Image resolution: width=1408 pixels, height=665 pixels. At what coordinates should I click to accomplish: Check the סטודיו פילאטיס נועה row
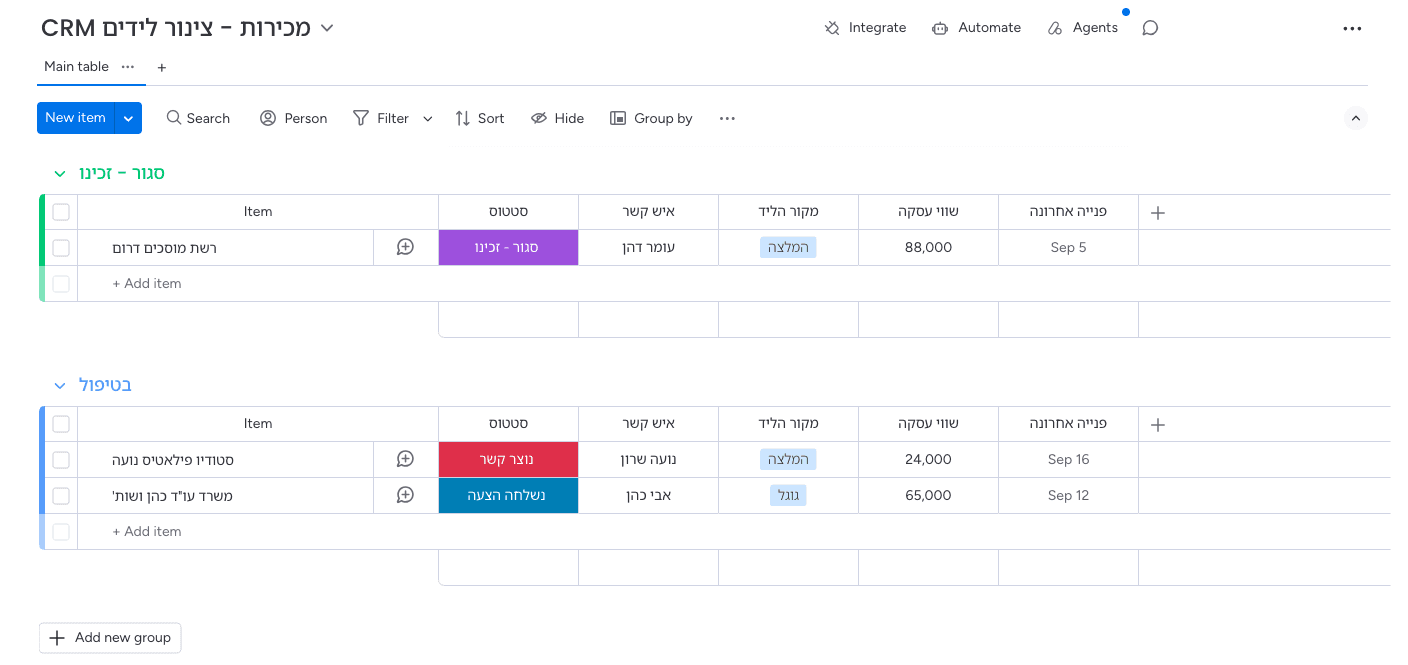click(x=61, y=460)
